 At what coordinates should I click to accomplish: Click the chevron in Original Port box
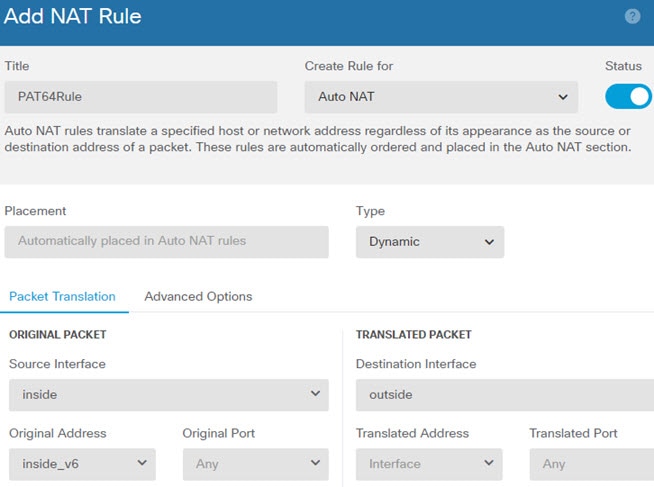(x=315, y=463)
